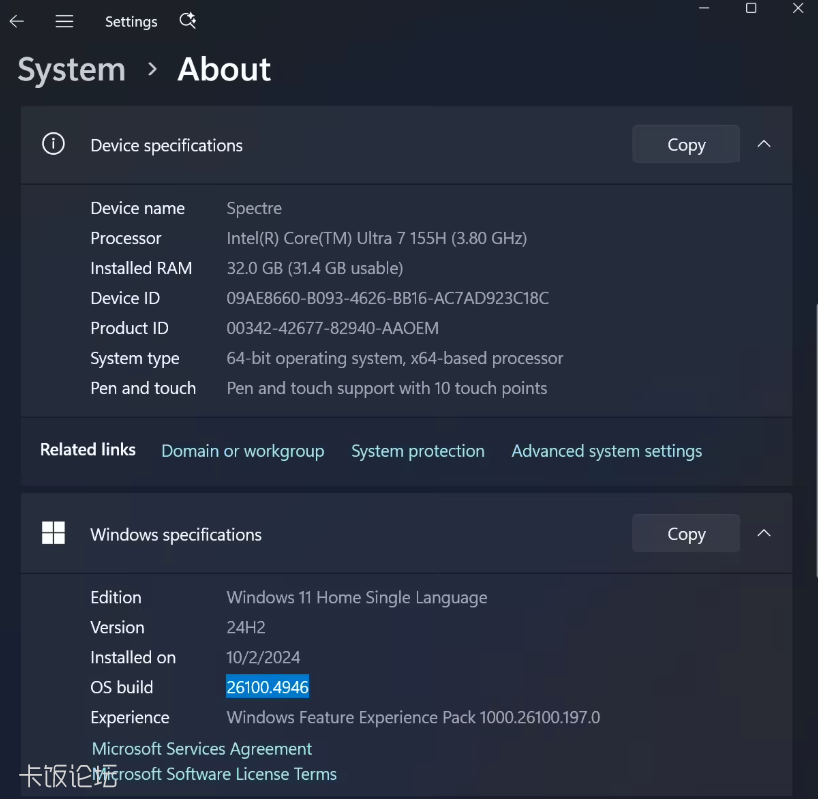Open the System protection link

pos(418,451)
